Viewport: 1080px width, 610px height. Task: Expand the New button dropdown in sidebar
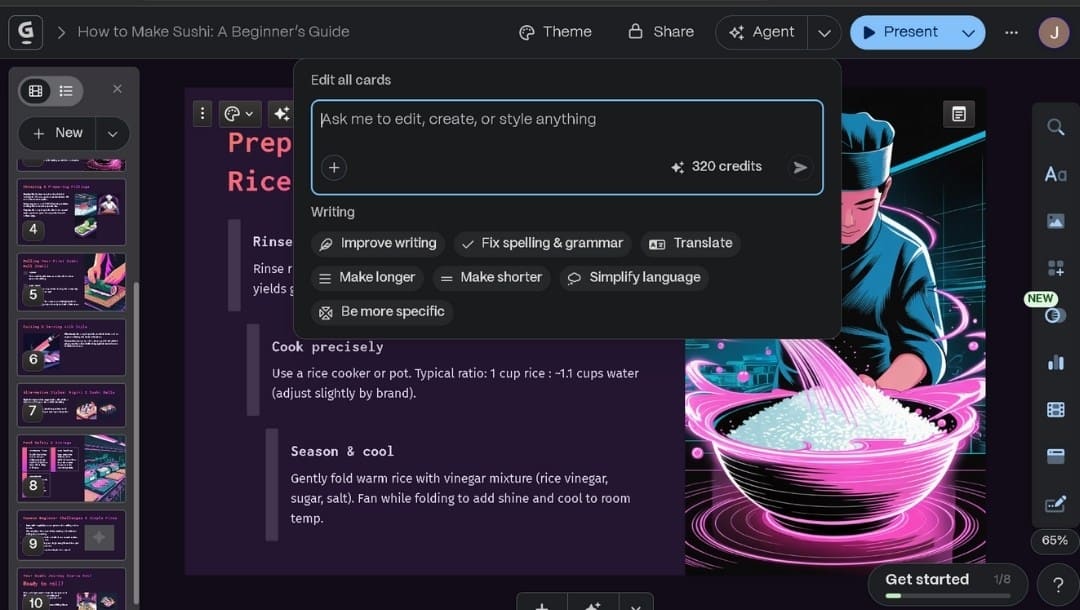(112, 133)
